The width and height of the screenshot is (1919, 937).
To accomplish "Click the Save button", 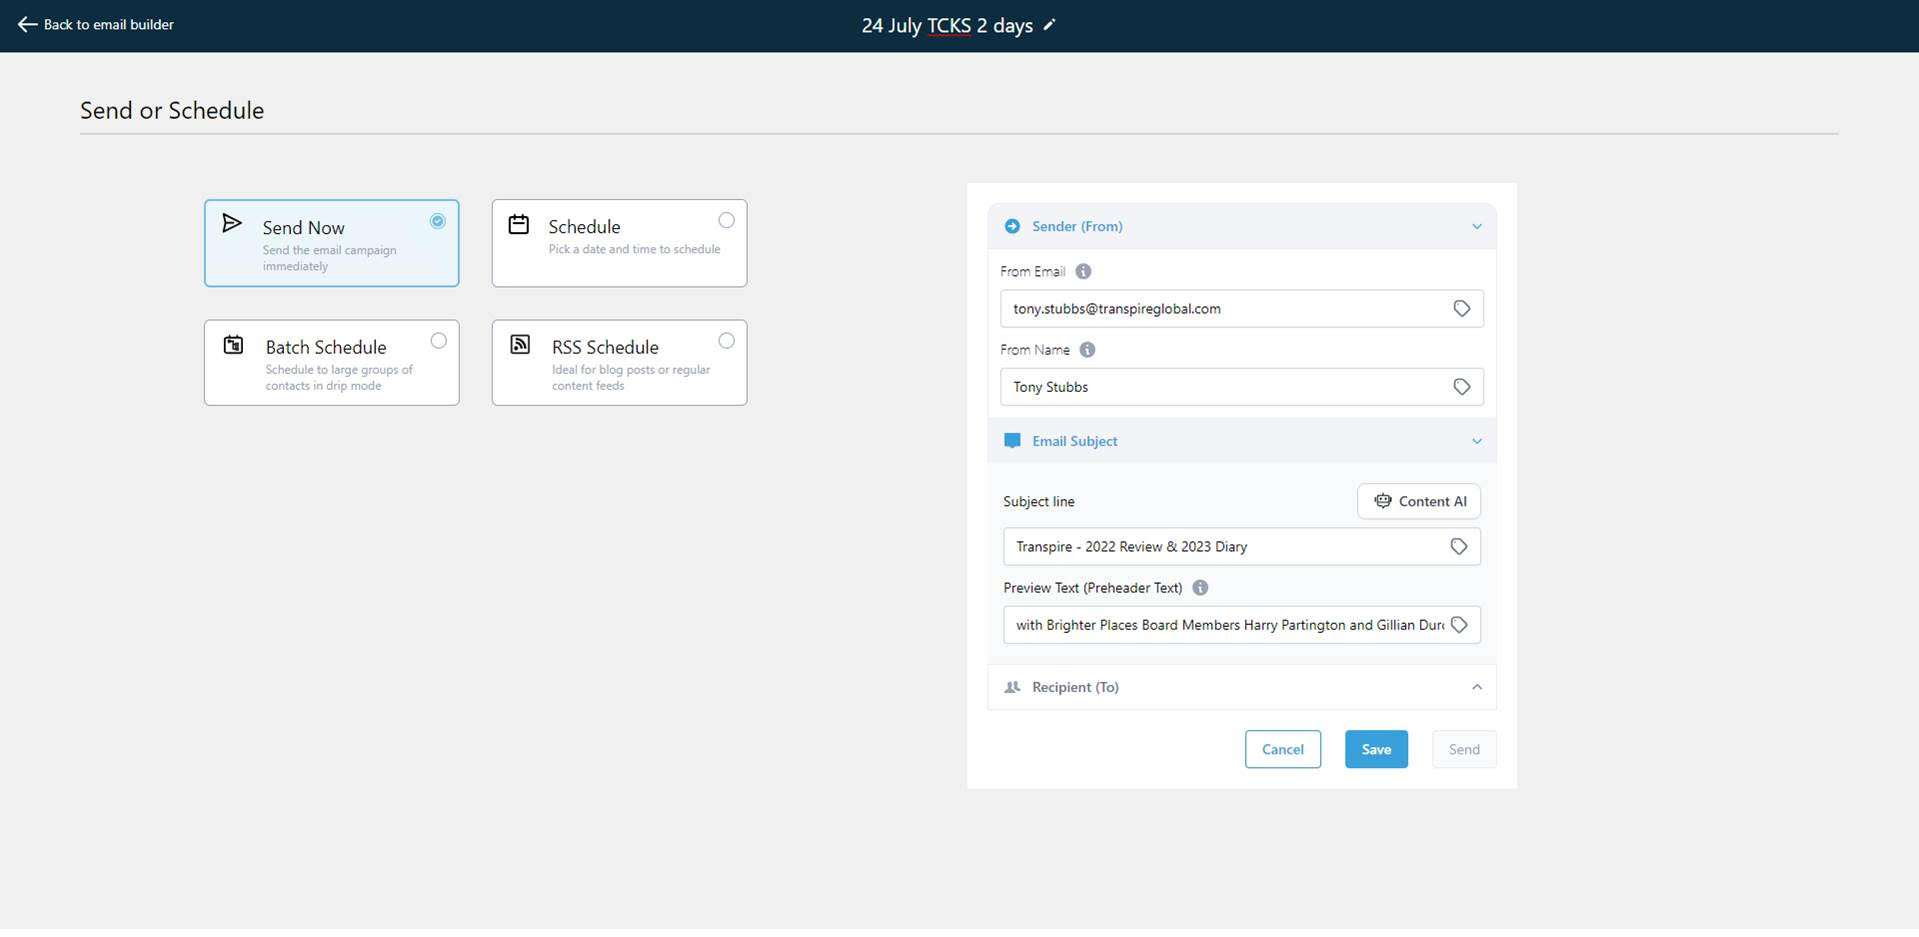I will pyautogui.click(x=1376, y=749).
